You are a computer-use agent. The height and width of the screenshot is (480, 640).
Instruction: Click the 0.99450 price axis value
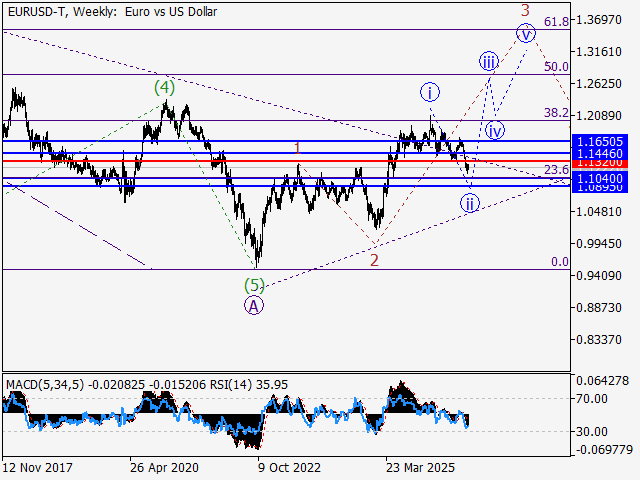[598, 244]
